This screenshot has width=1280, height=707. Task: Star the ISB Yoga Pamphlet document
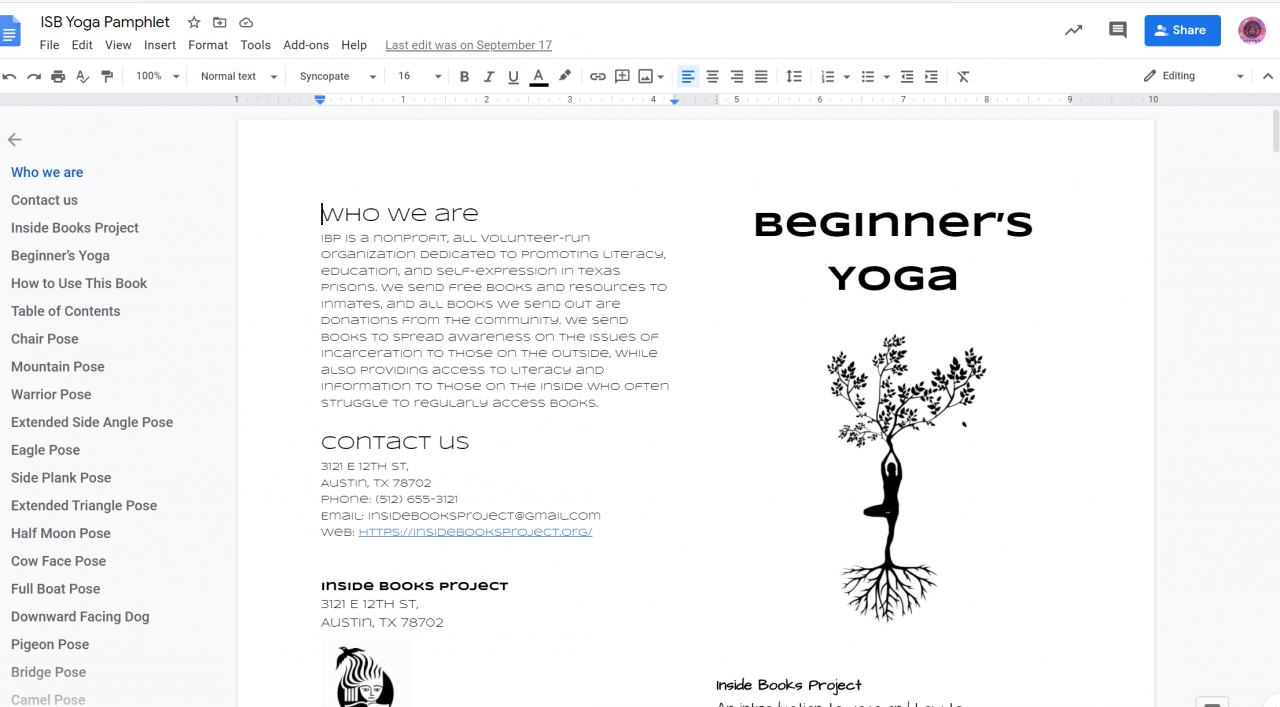tap(194, 22)
